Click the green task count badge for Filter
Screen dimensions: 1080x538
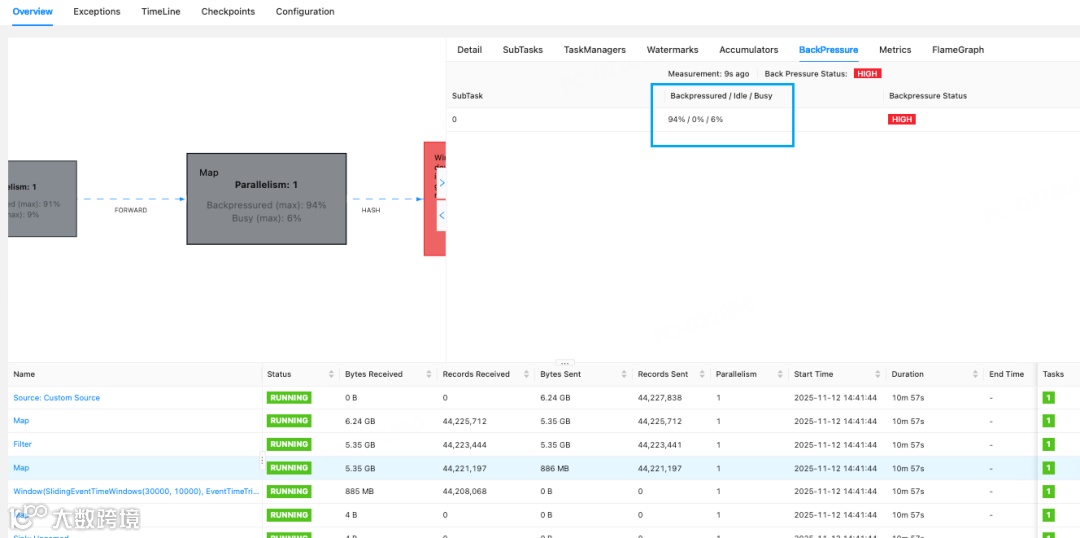tap(1048, 444)
